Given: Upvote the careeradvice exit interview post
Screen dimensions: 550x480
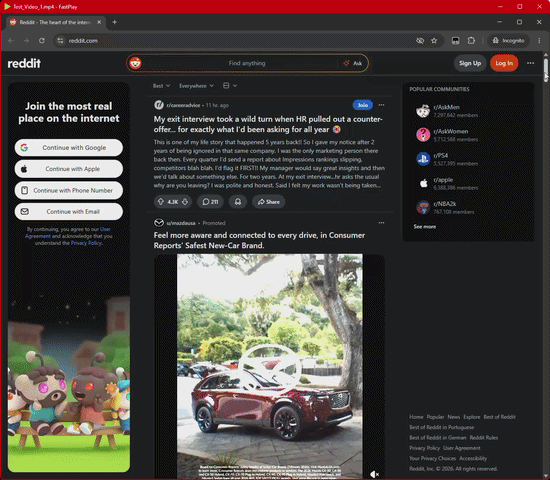Looking at the screenshot, I should pyautogui.click(x=161, y=202).
